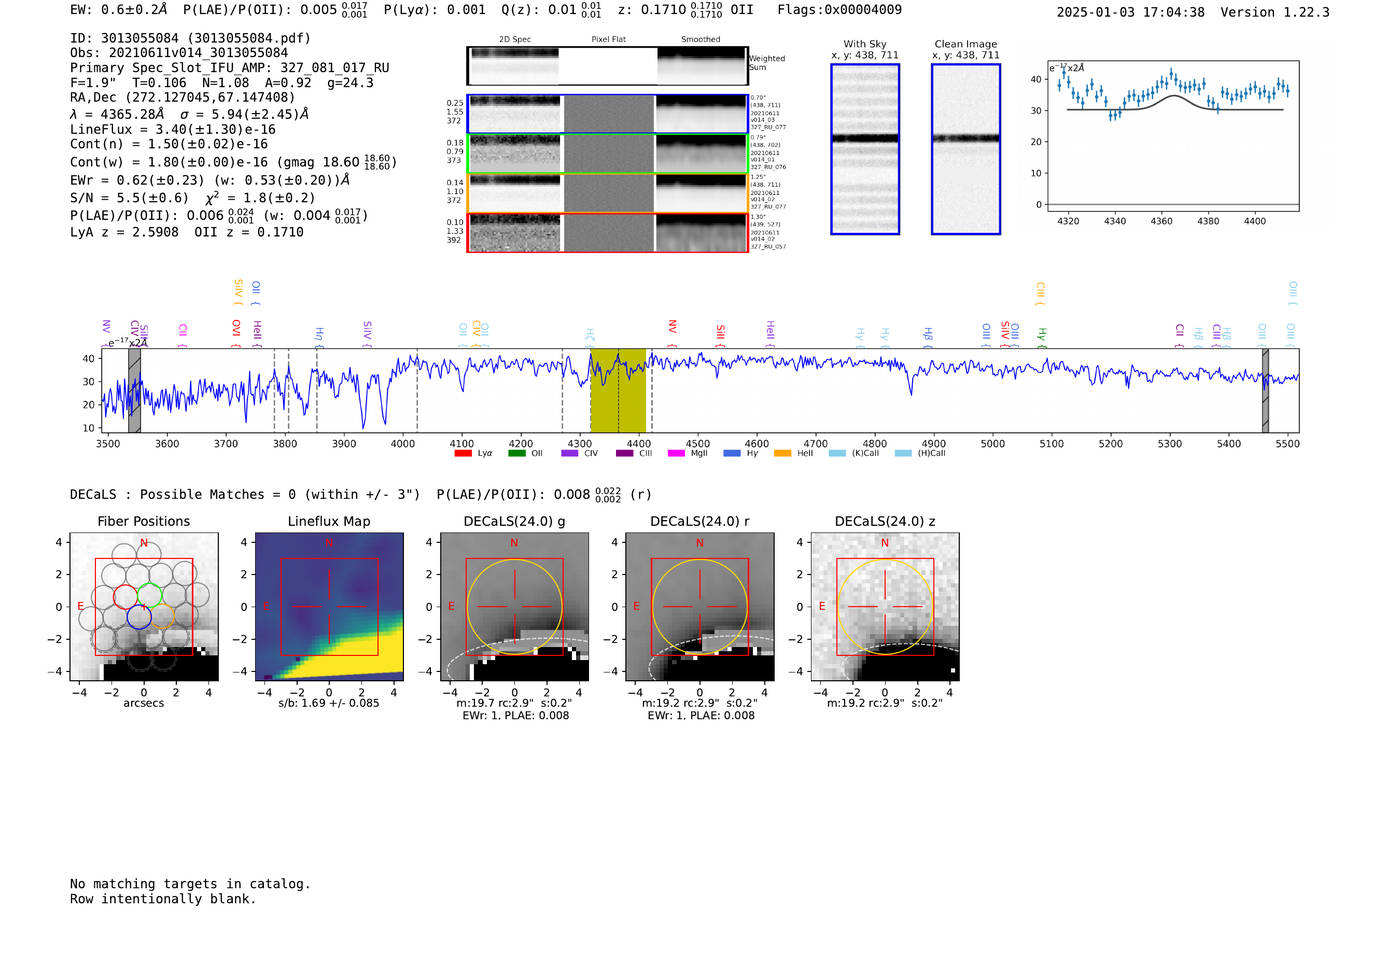Click the green fiber circle in Fiber Positions
1400x953 pixels.
click(x=150, y=596)
